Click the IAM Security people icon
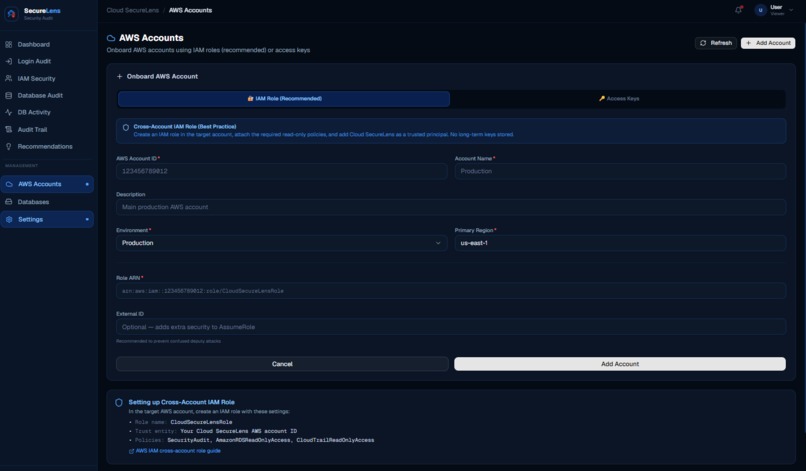Image resolution: width=806 pixels, height=471 pixels. click(9, 78)
